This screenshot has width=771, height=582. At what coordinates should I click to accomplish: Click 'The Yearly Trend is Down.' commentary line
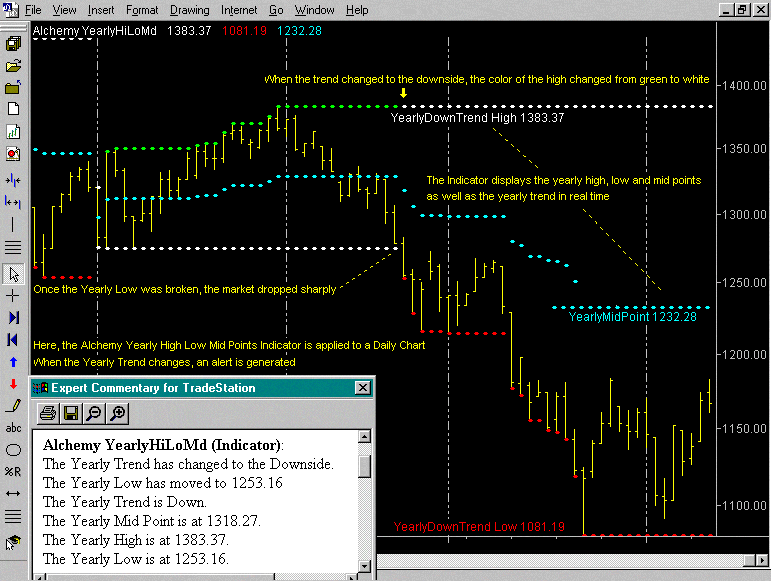coord(124,502)
